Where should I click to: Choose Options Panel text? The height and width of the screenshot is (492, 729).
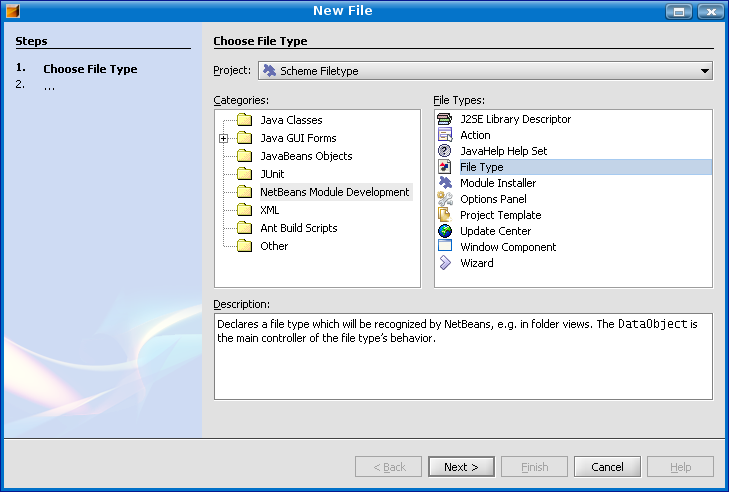pyautogui.click(x=493, y=199)
